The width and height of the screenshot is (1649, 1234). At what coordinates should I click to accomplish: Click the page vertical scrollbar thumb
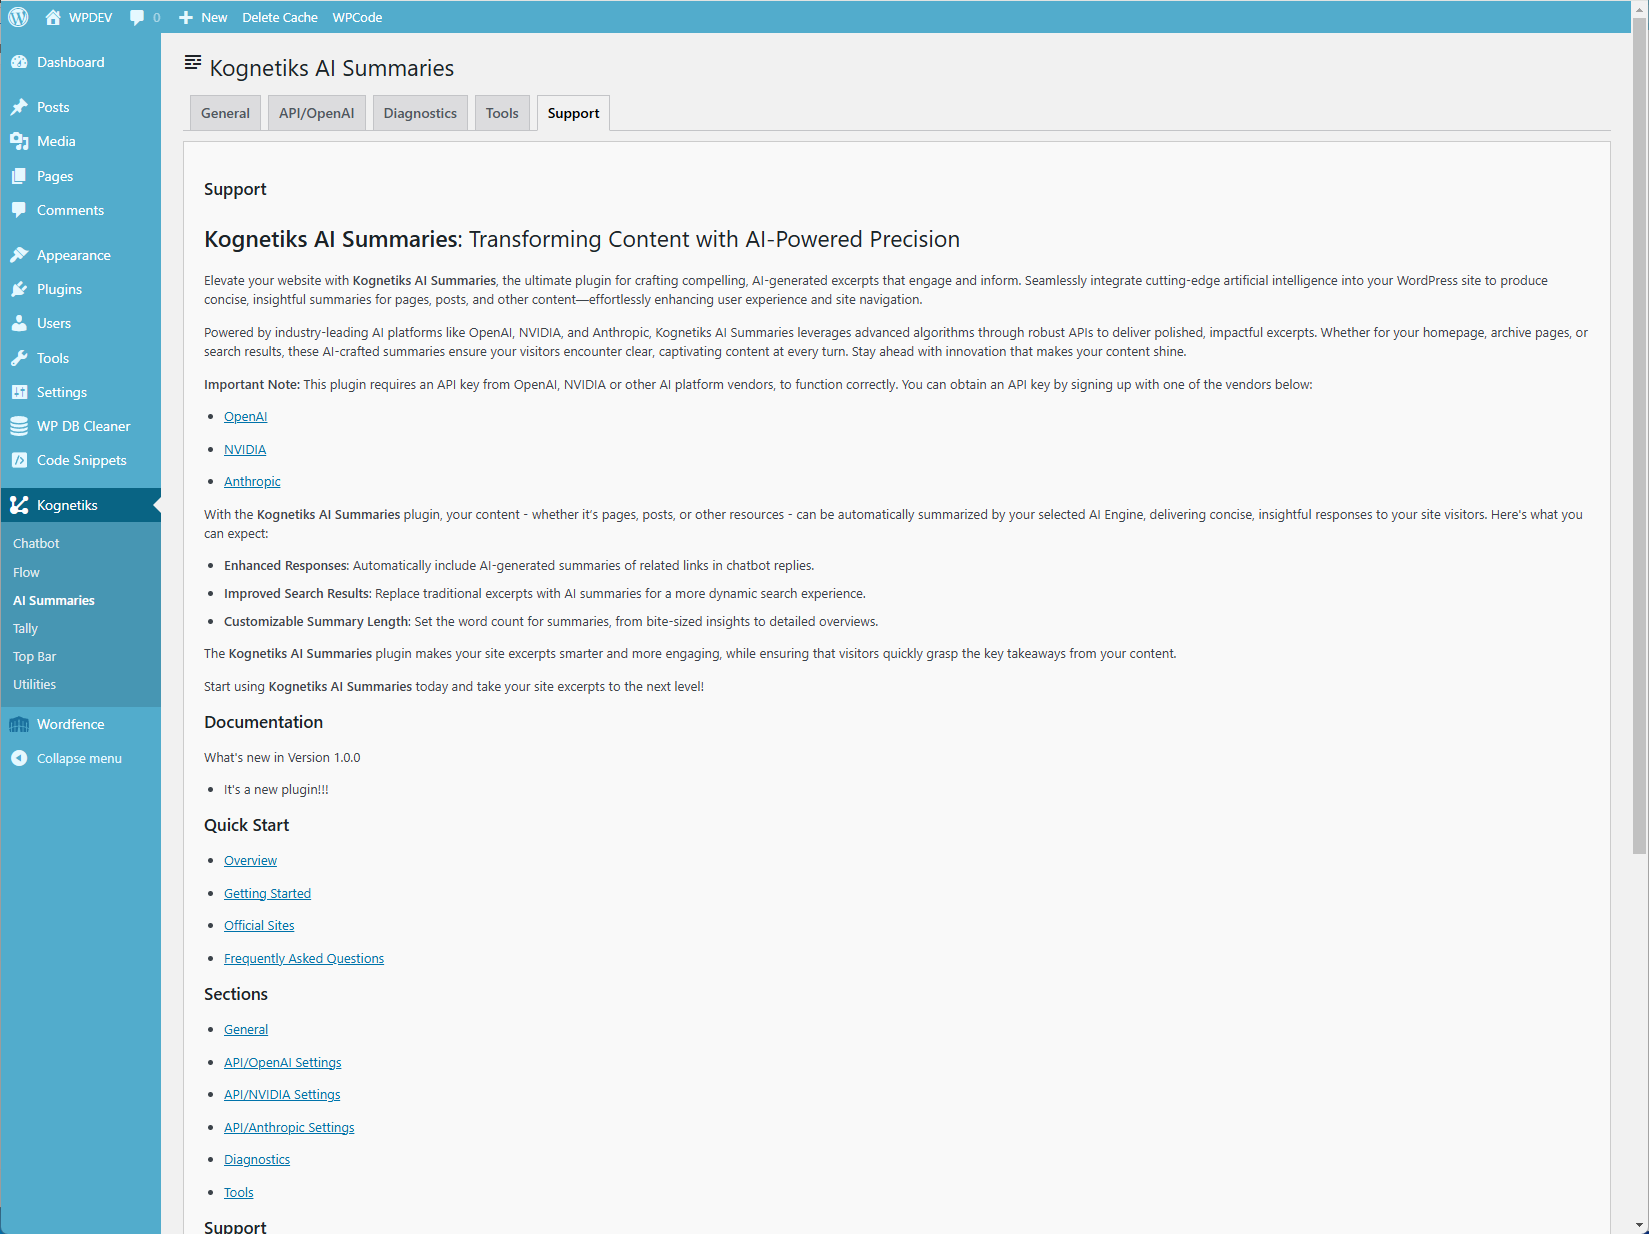1640,435
